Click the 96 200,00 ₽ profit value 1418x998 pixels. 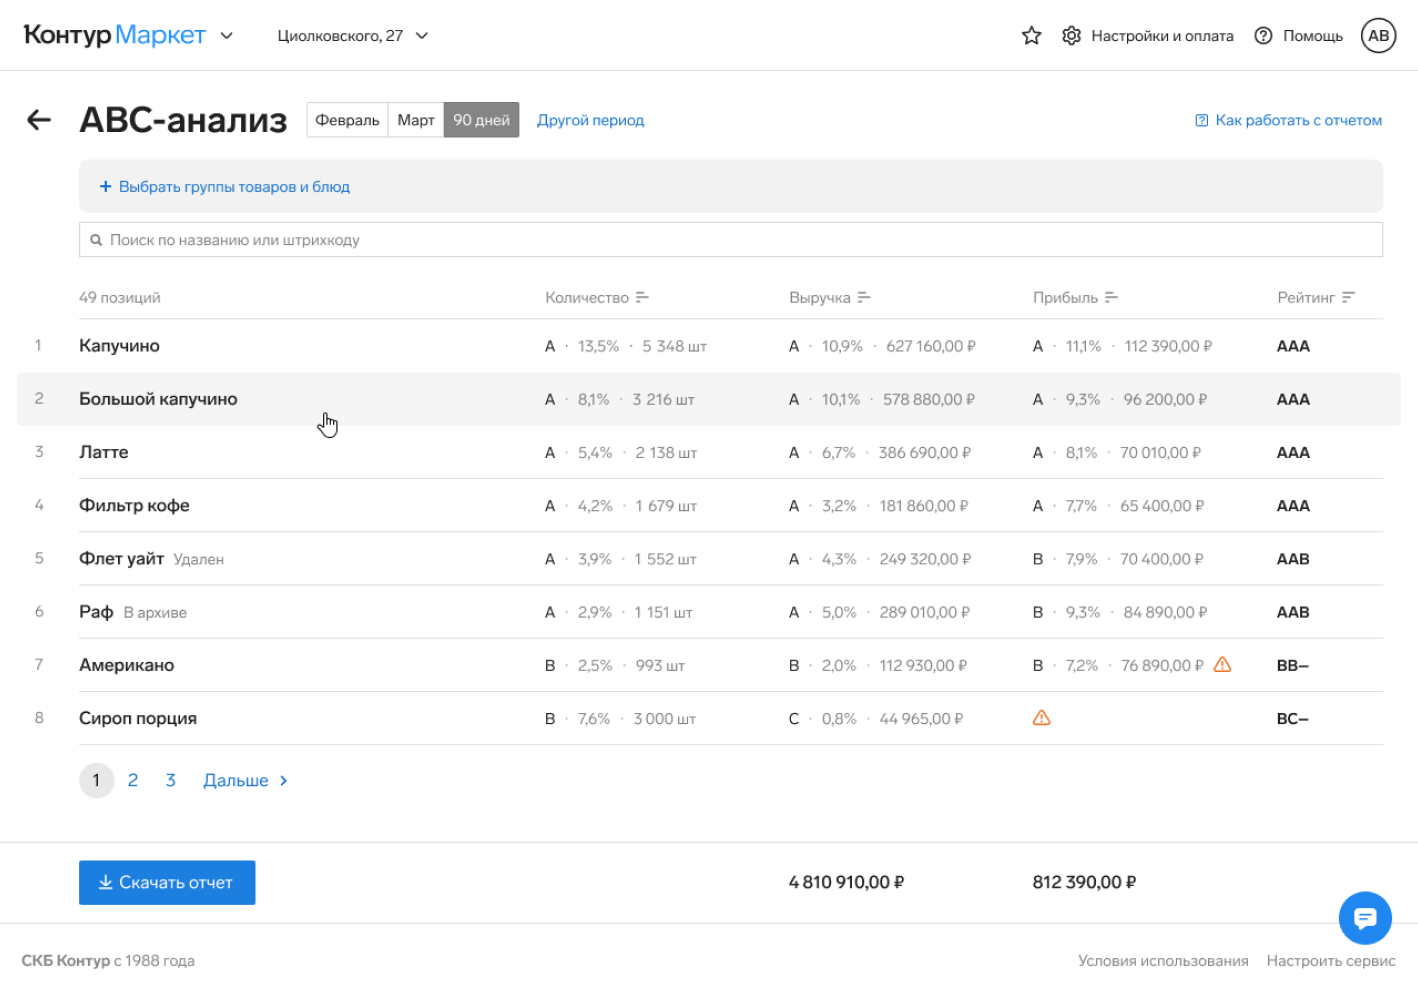(1165, 399)
